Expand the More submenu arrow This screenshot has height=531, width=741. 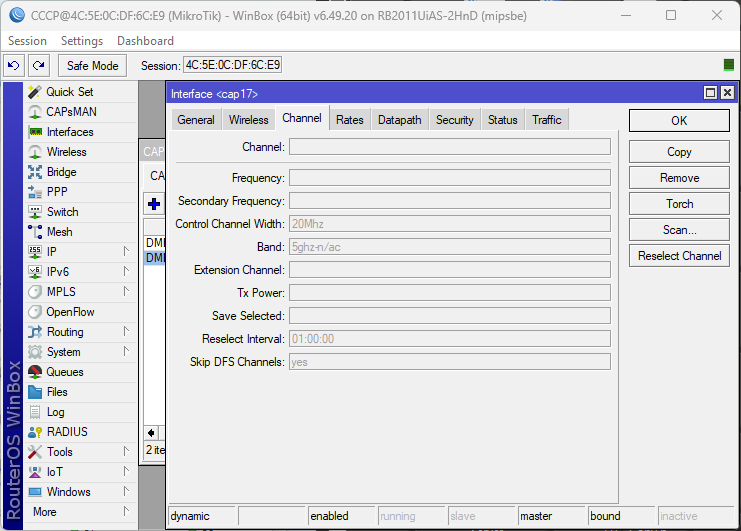pos(126,511)
